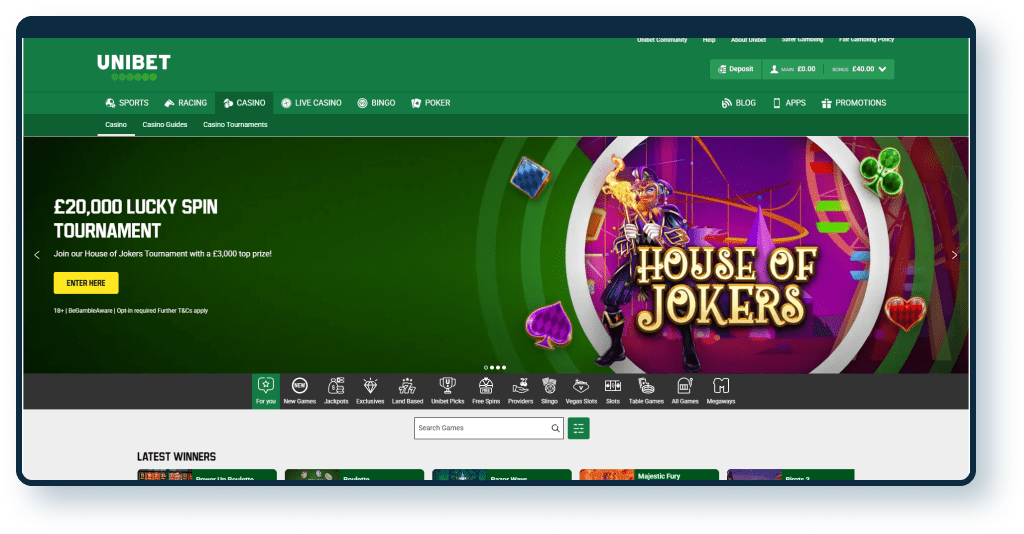Click the main £0.00 balance

(x=799, y=69)
